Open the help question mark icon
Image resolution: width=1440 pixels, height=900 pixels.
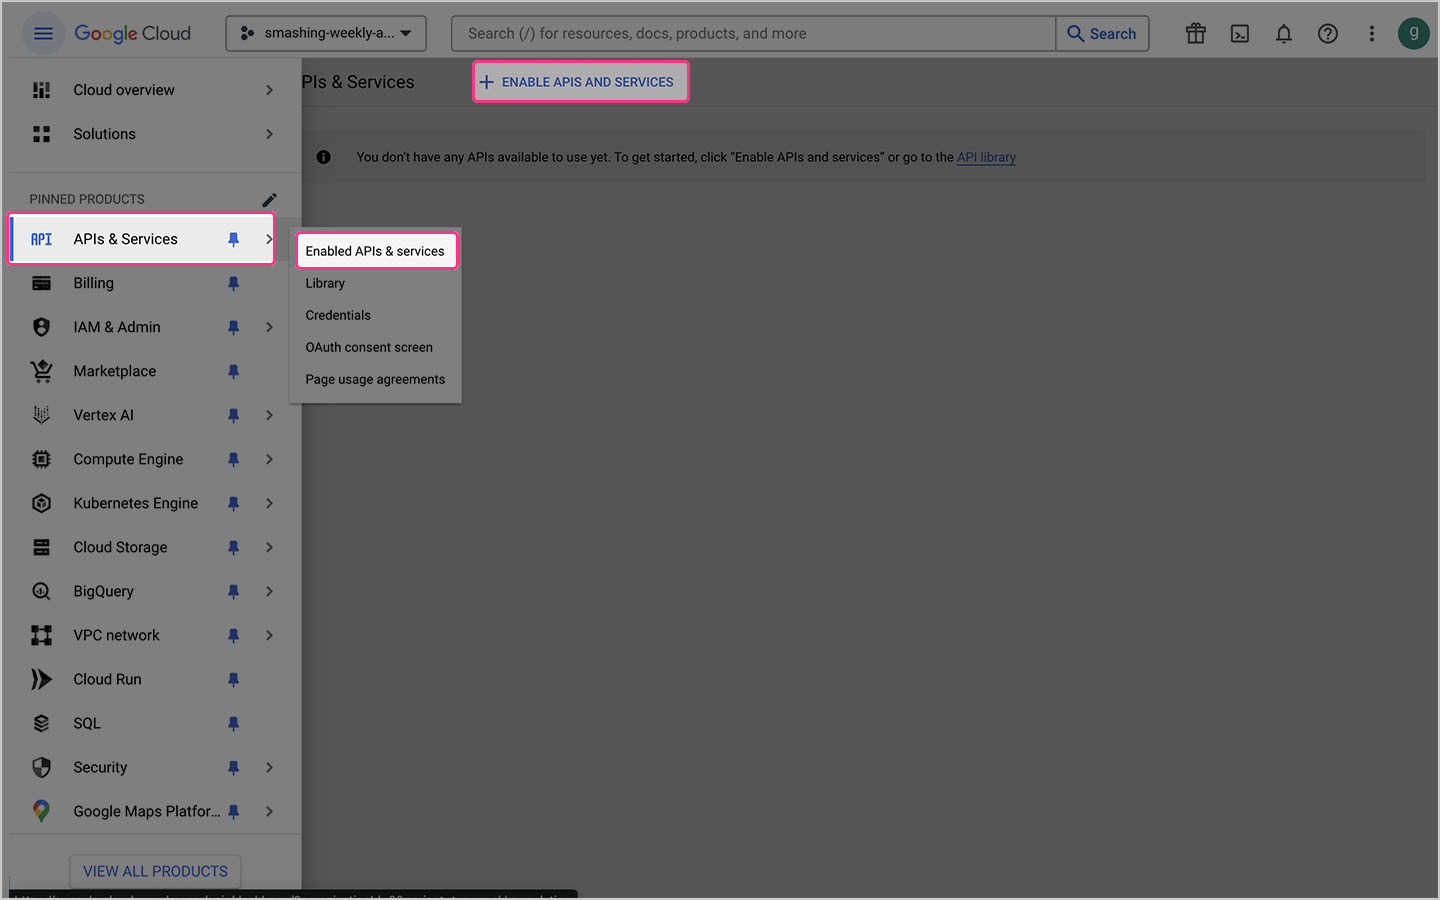1327,33
